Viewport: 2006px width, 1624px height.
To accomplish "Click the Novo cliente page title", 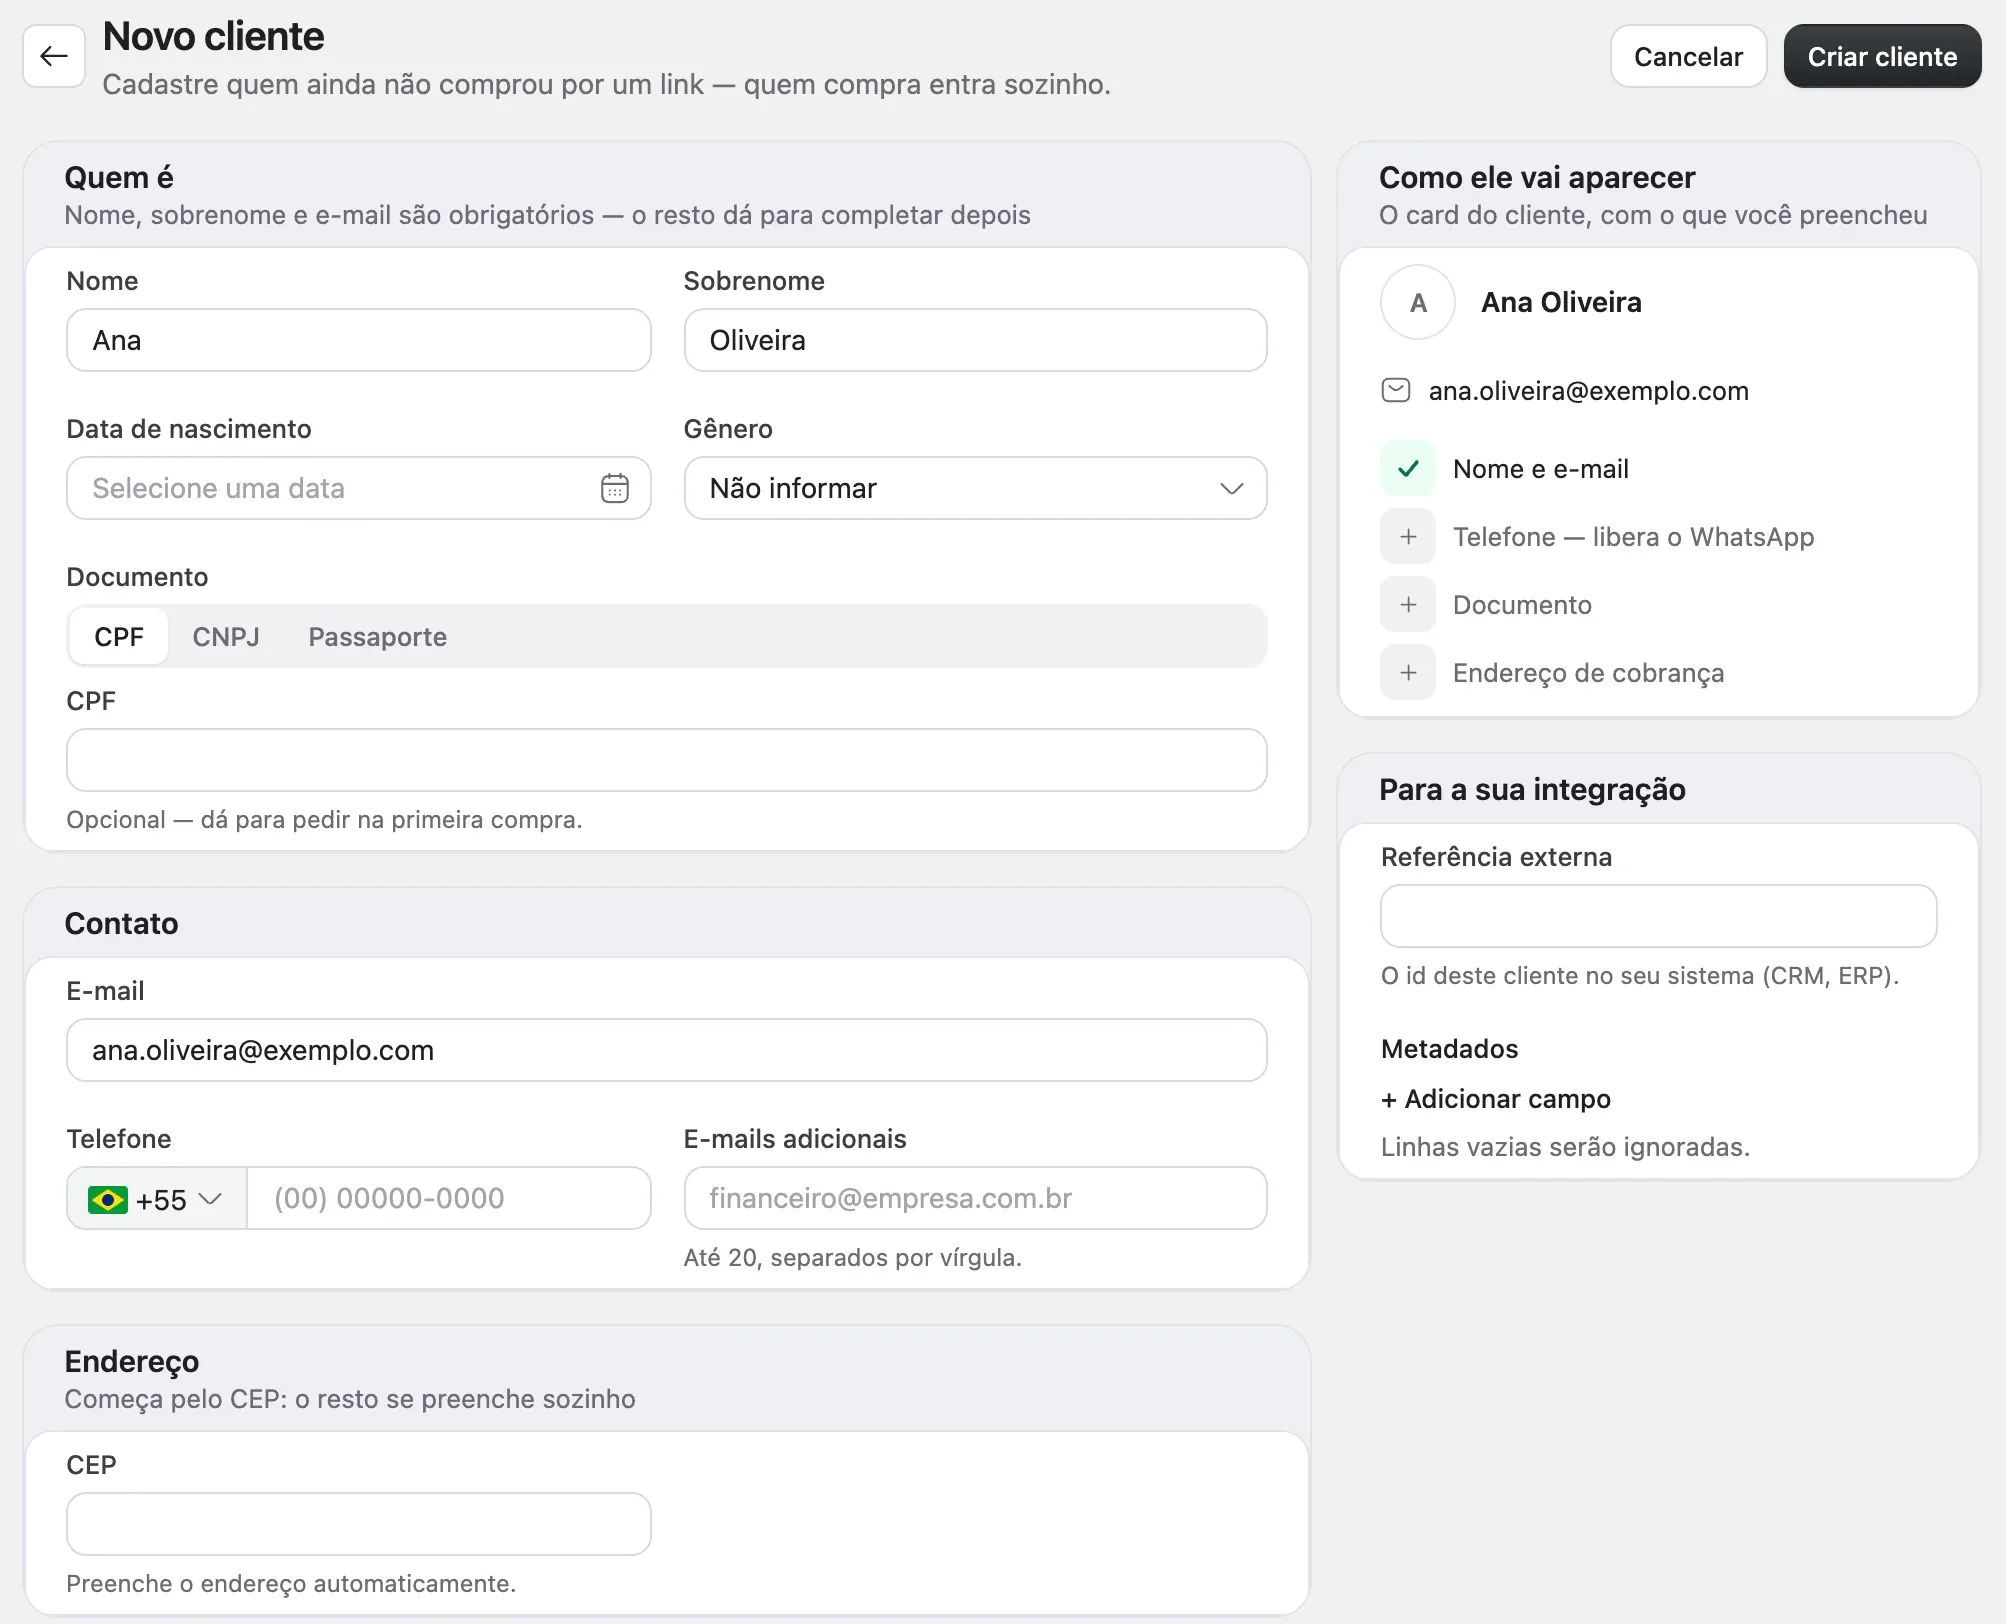I will pos(213,36).
